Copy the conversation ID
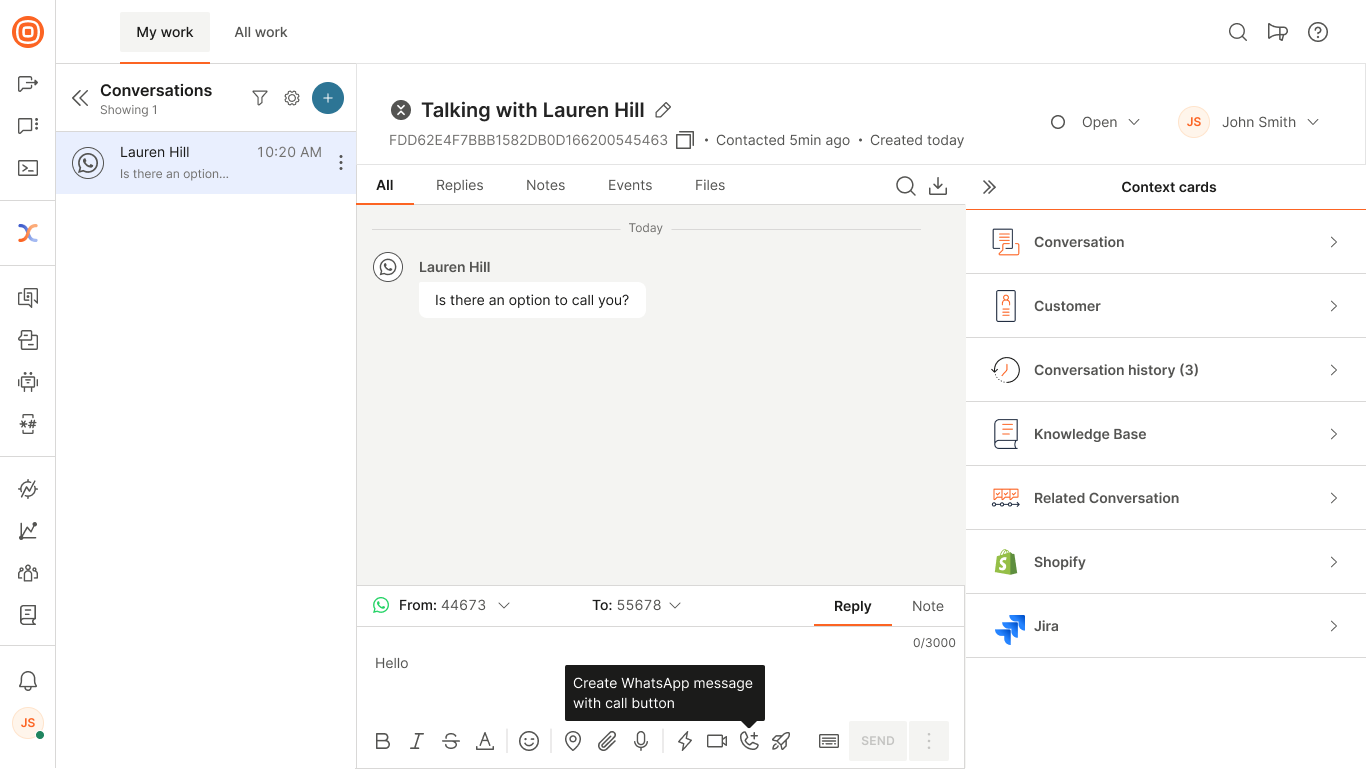 [685, 140]
